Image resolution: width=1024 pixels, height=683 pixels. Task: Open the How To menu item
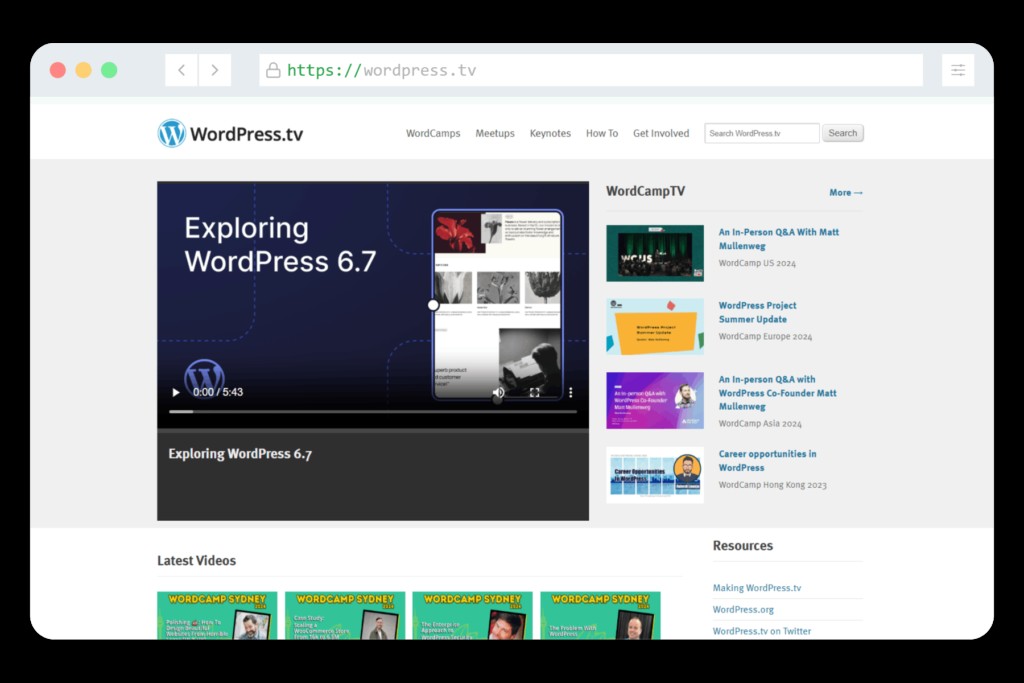click(601, 133)
